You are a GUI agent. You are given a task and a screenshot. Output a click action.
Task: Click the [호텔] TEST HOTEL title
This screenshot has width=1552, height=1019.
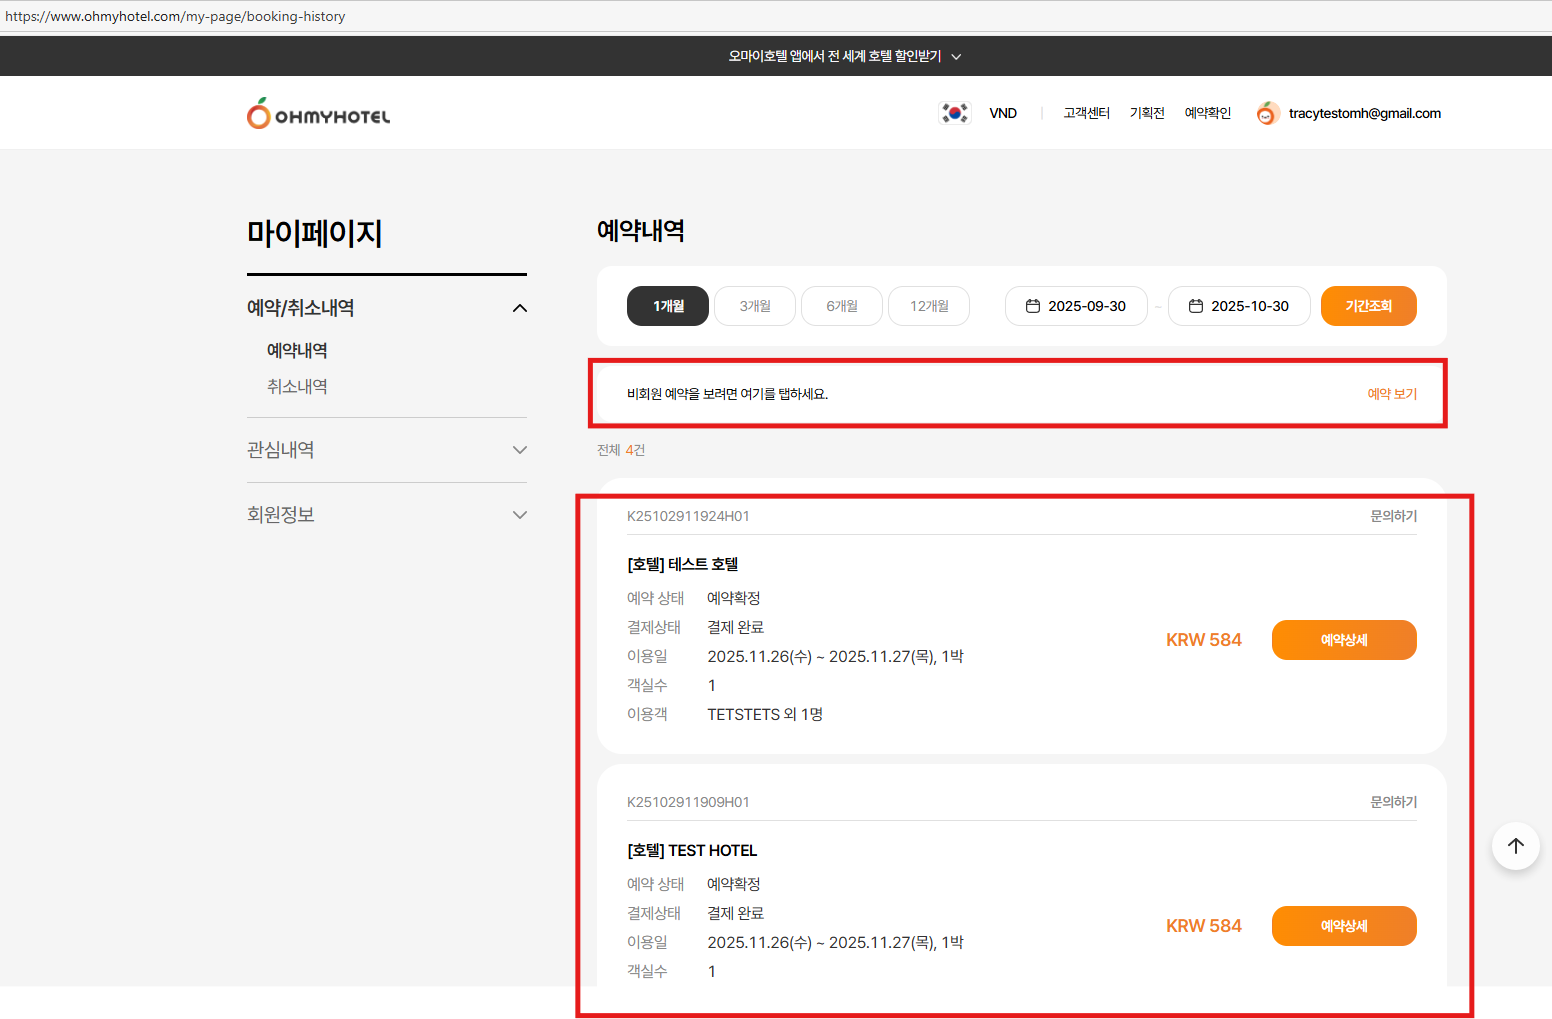pos(692,851)
